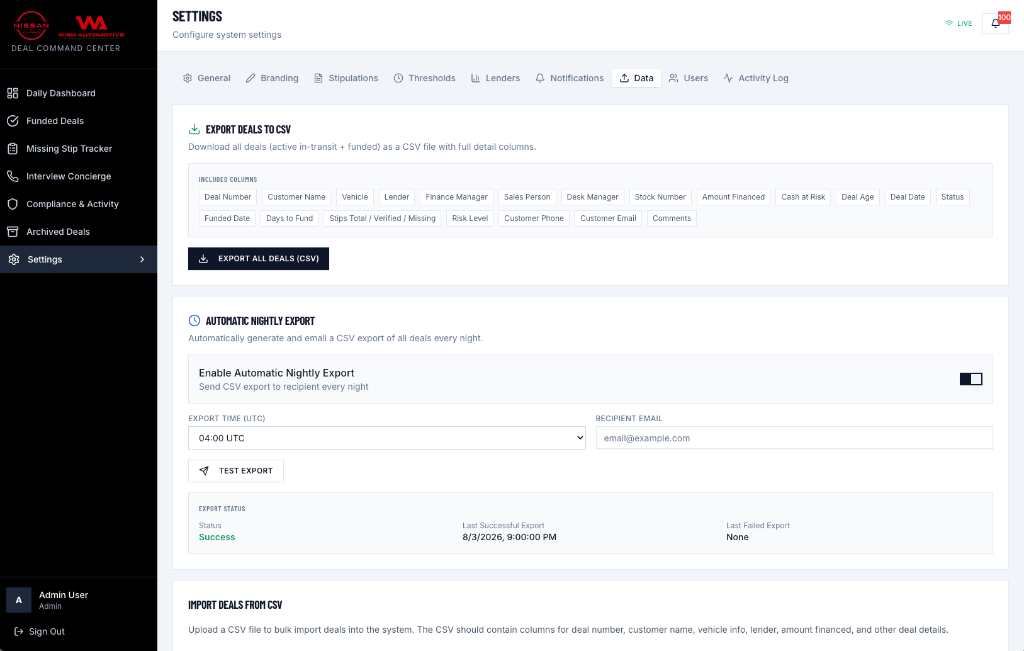Screen dimensions: 1024x651
Task: Click the Last Successful Export date value
Action: [509, 537]
